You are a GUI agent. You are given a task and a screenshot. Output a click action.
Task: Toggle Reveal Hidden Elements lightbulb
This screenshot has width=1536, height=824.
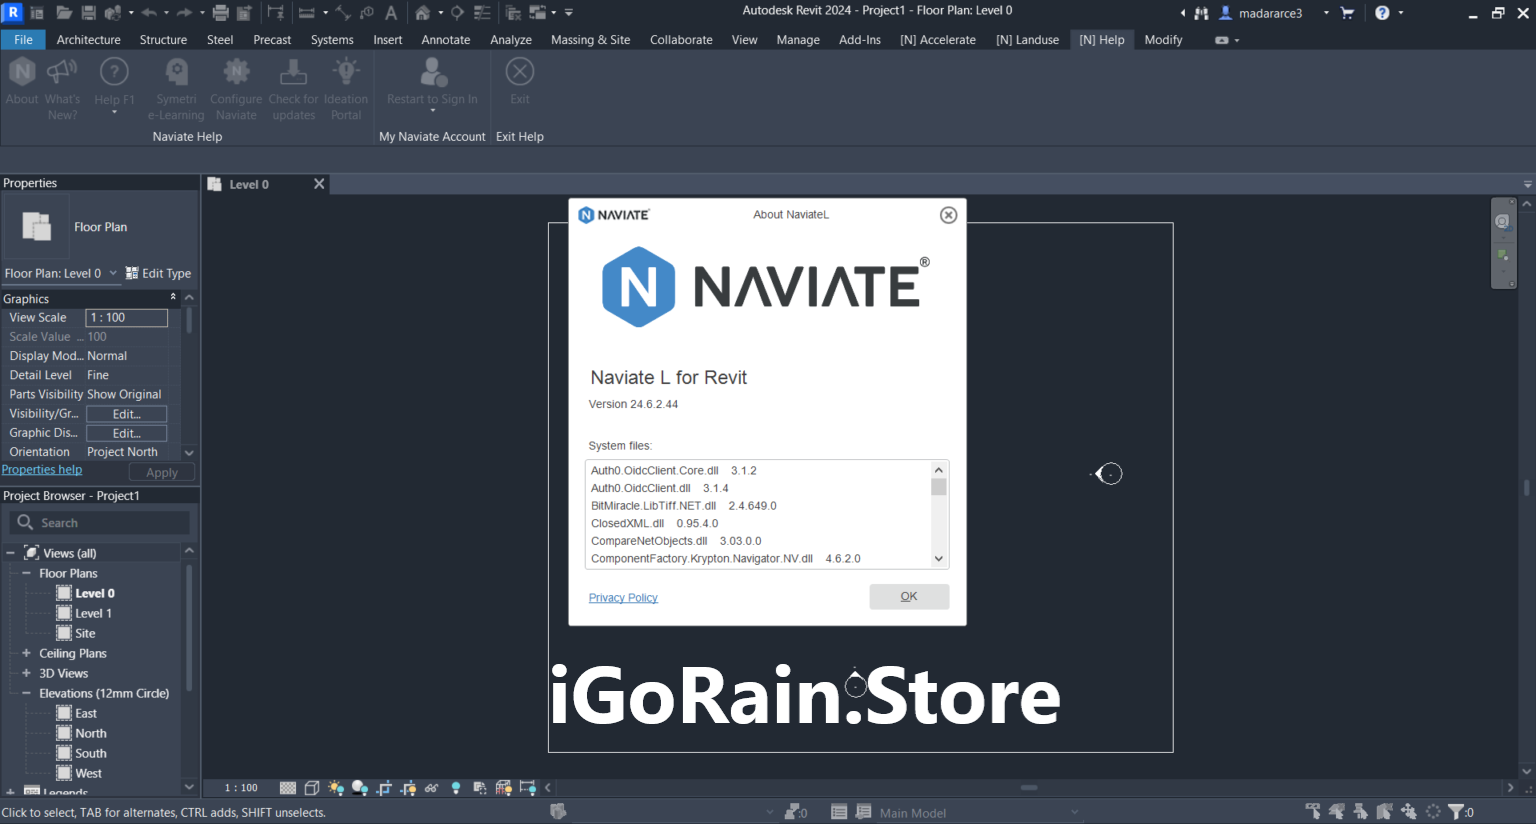coord(456,788)
